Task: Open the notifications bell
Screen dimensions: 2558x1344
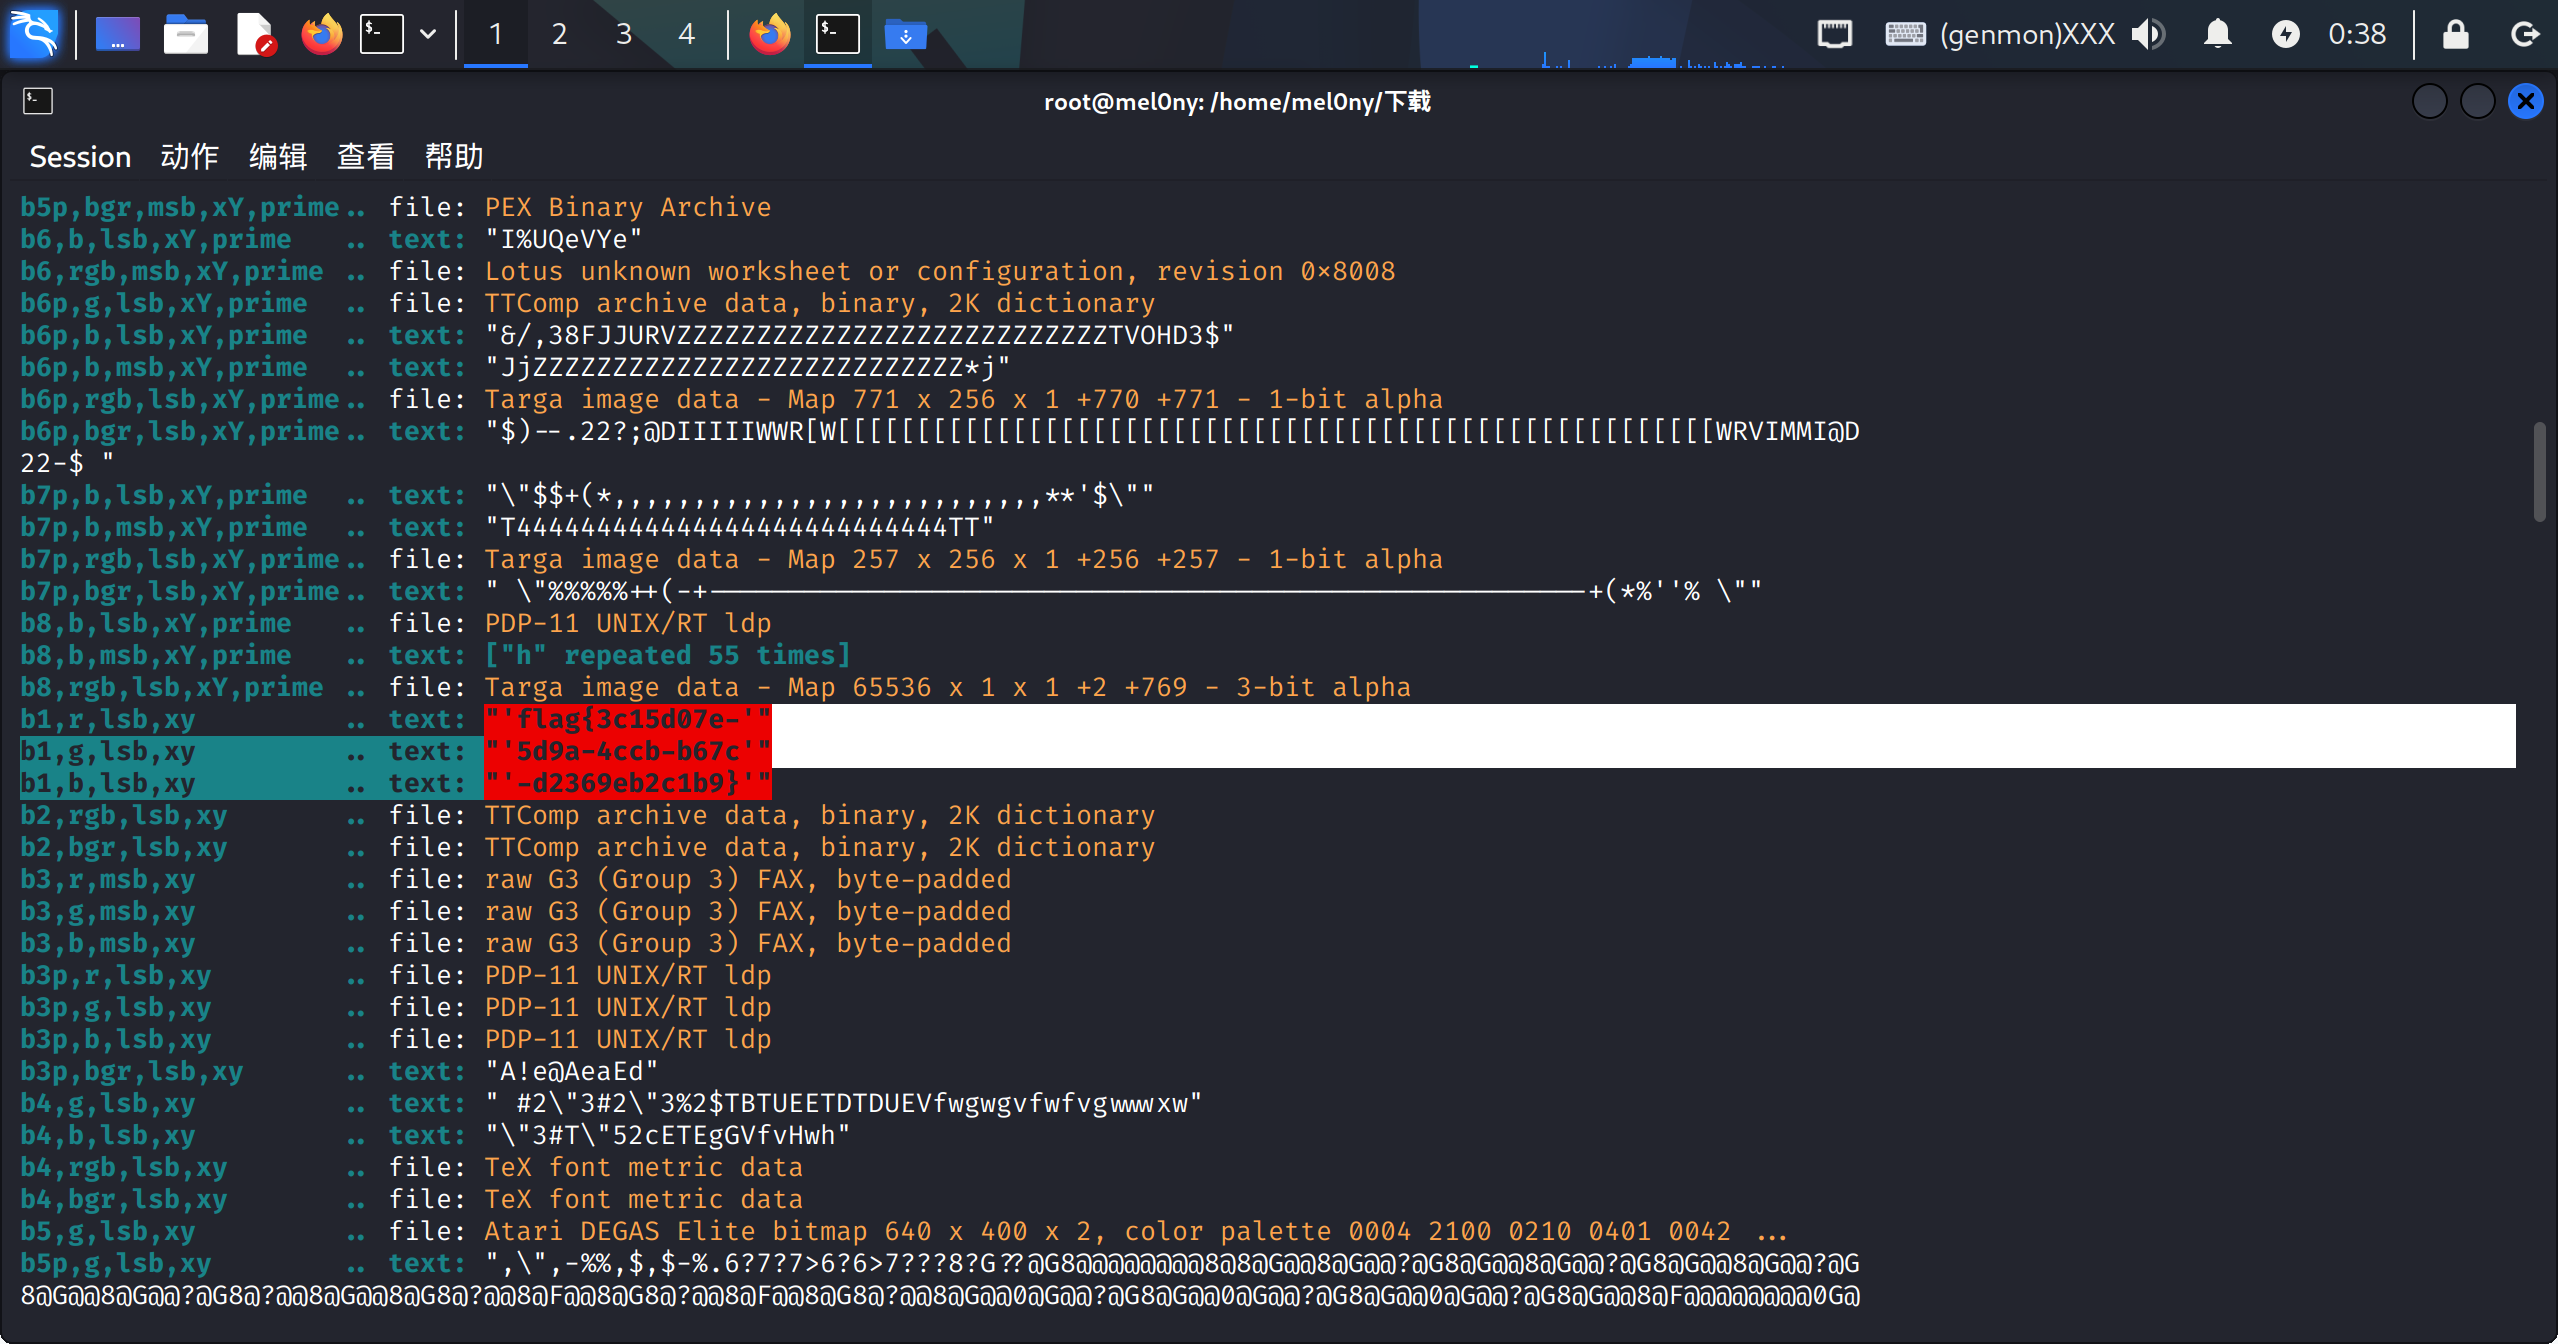Action: click(x=2217, y=34)
